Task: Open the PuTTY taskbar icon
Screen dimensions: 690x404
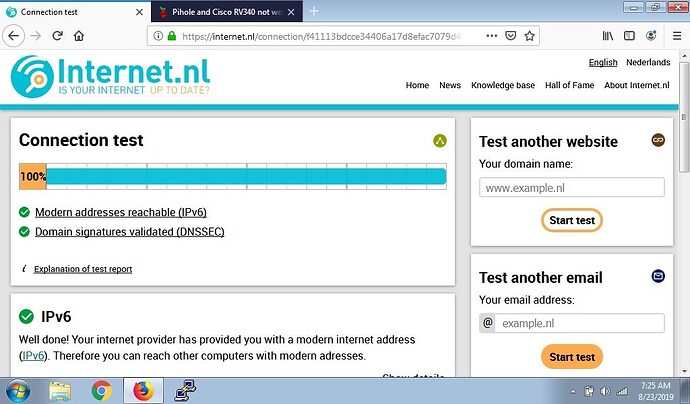Action: tap(185, 391)
